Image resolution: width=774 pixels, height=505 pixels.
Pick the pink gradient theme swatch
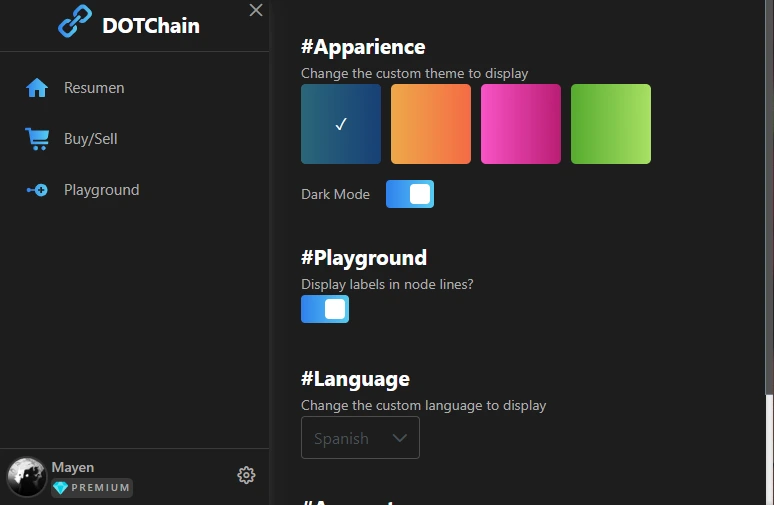tap(521, 124)
